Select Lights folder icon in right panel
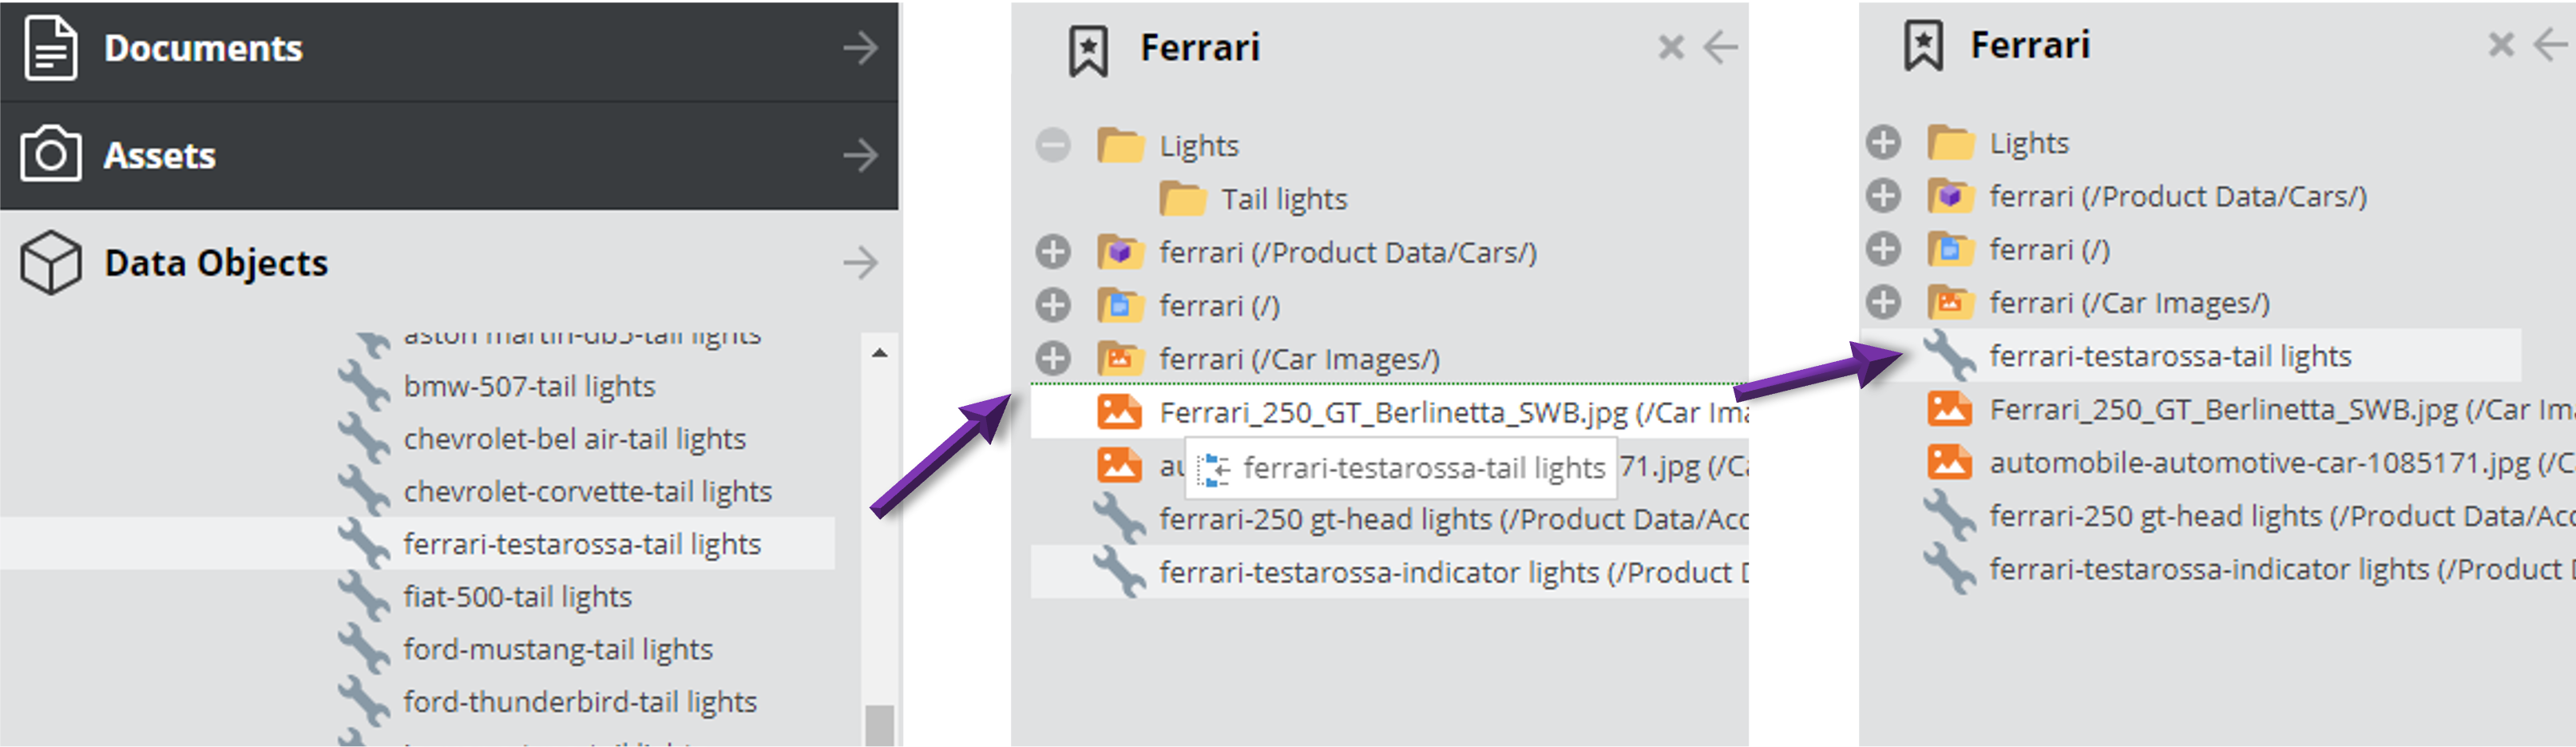 tap(1951, 143)
